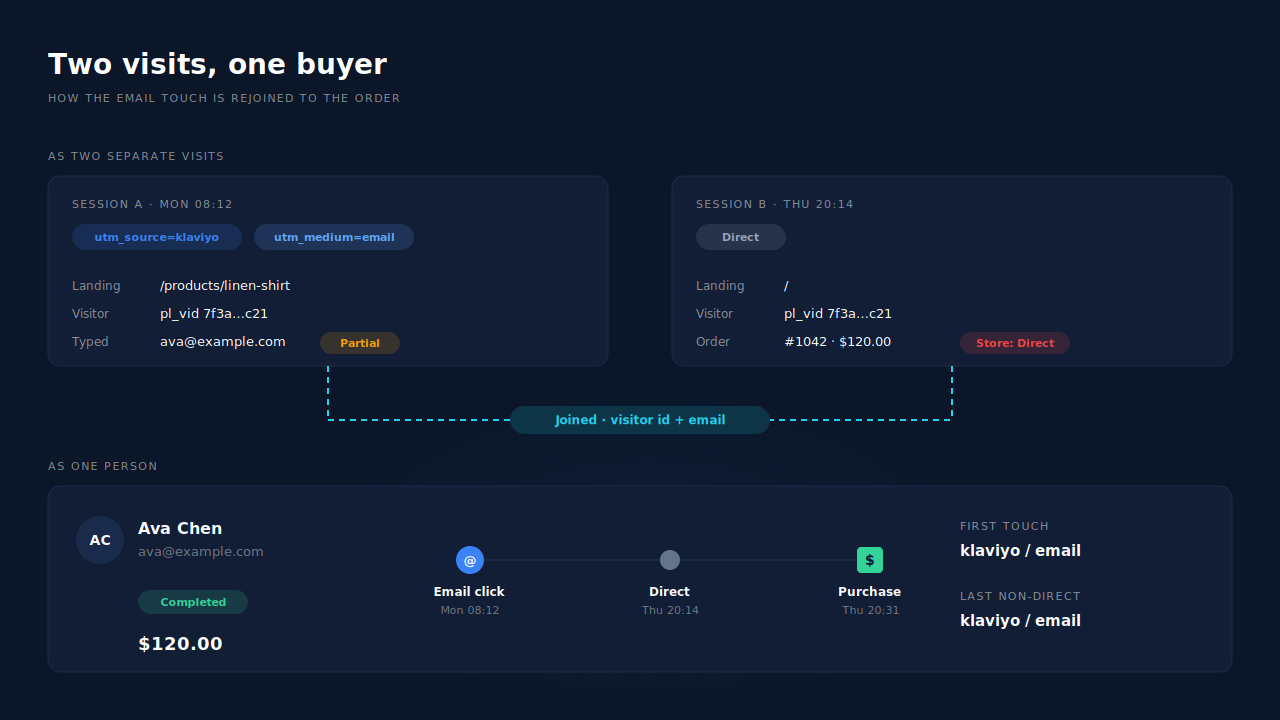Click the order value "#1042 · $120.00"
The width and height of the screenshot is (1280, 720).
click(x=837, y=342)
